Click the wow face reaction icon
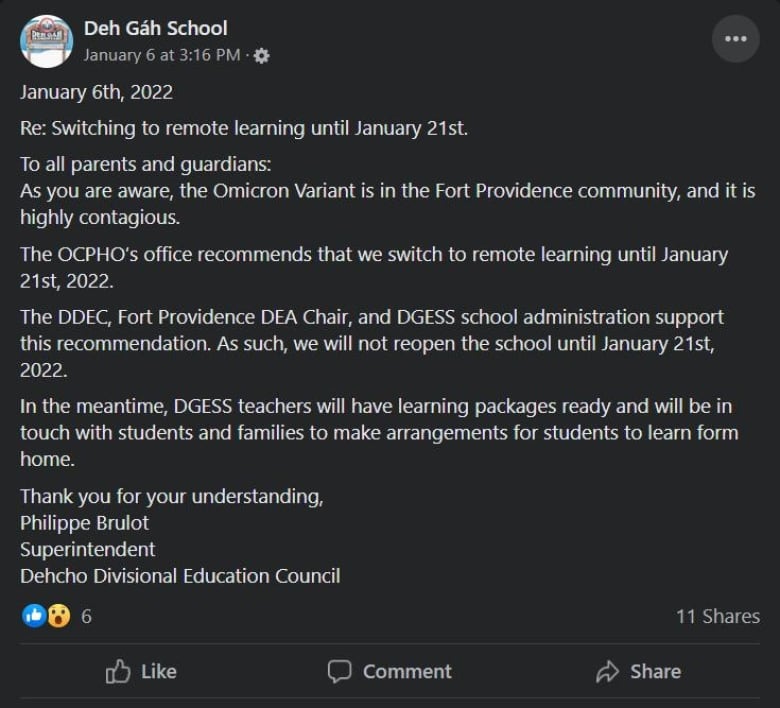 coord(59,616)
